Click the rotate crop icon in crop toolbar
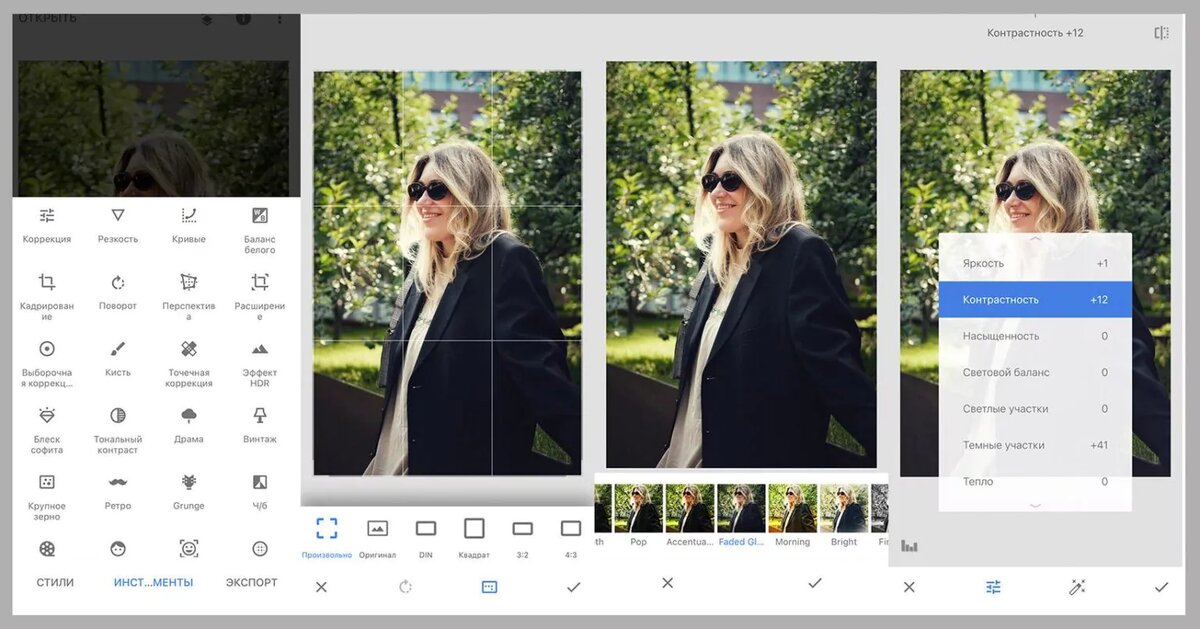 coord(405,587)
